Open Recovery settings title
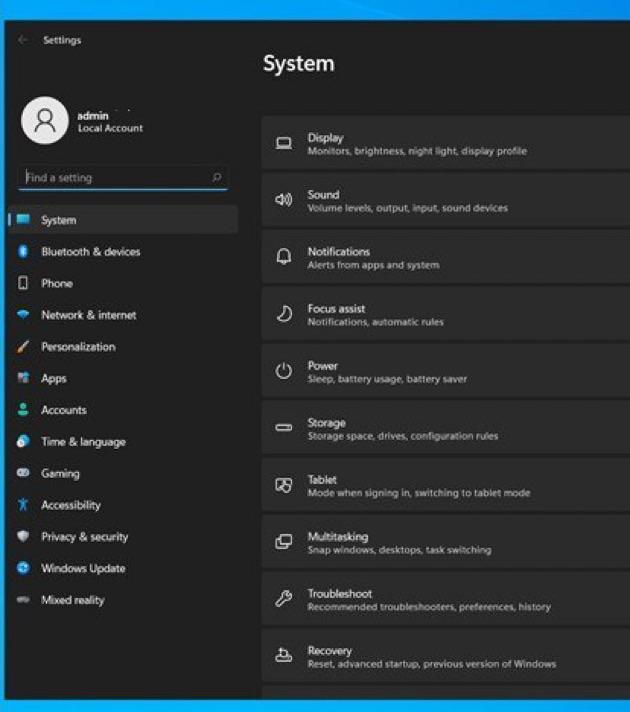Screen dimensions: 630x712 [330, 651]
